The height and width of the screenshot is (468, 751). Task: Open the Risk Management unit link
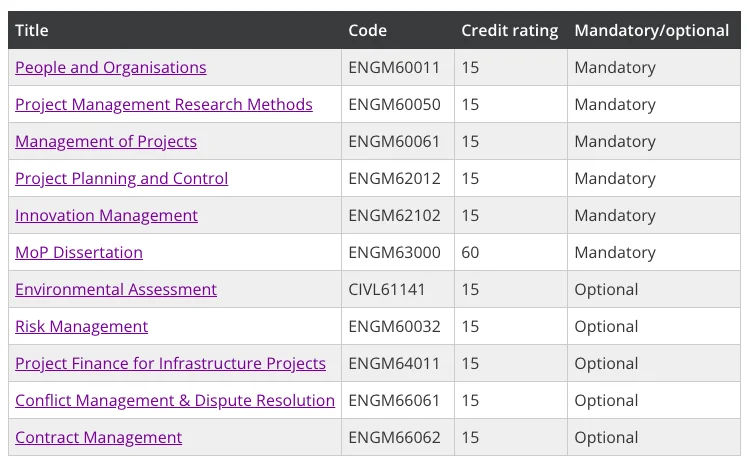point(81,327)
